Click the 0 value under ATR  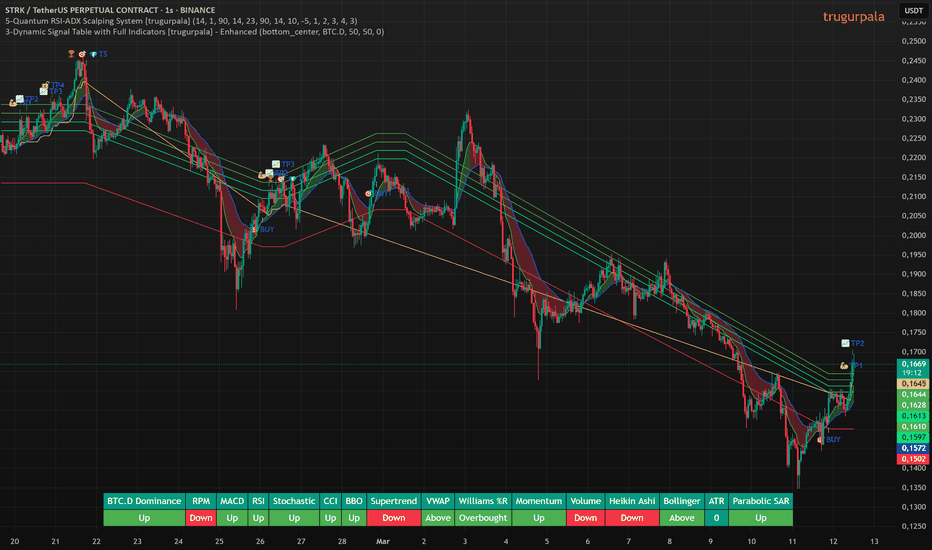coord(716,518)
